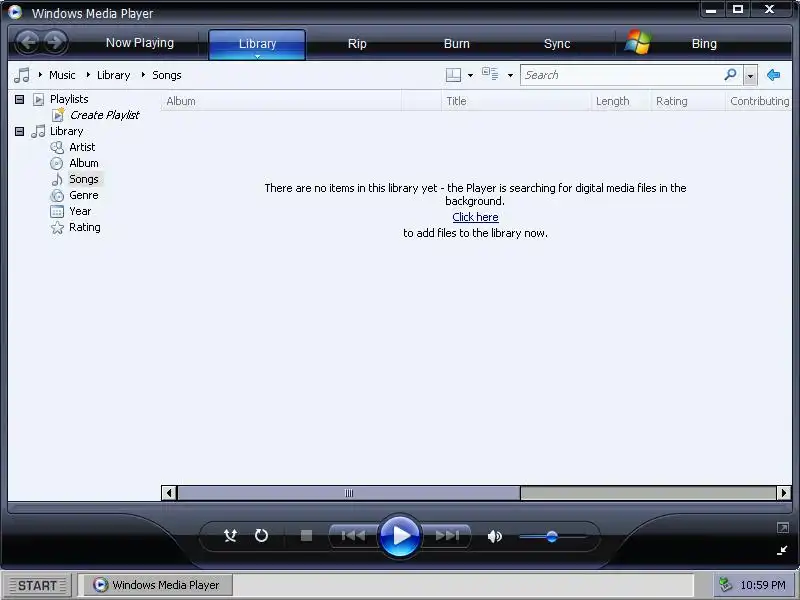
Task: Switch to compact mode icon
Action: [782, 550]
